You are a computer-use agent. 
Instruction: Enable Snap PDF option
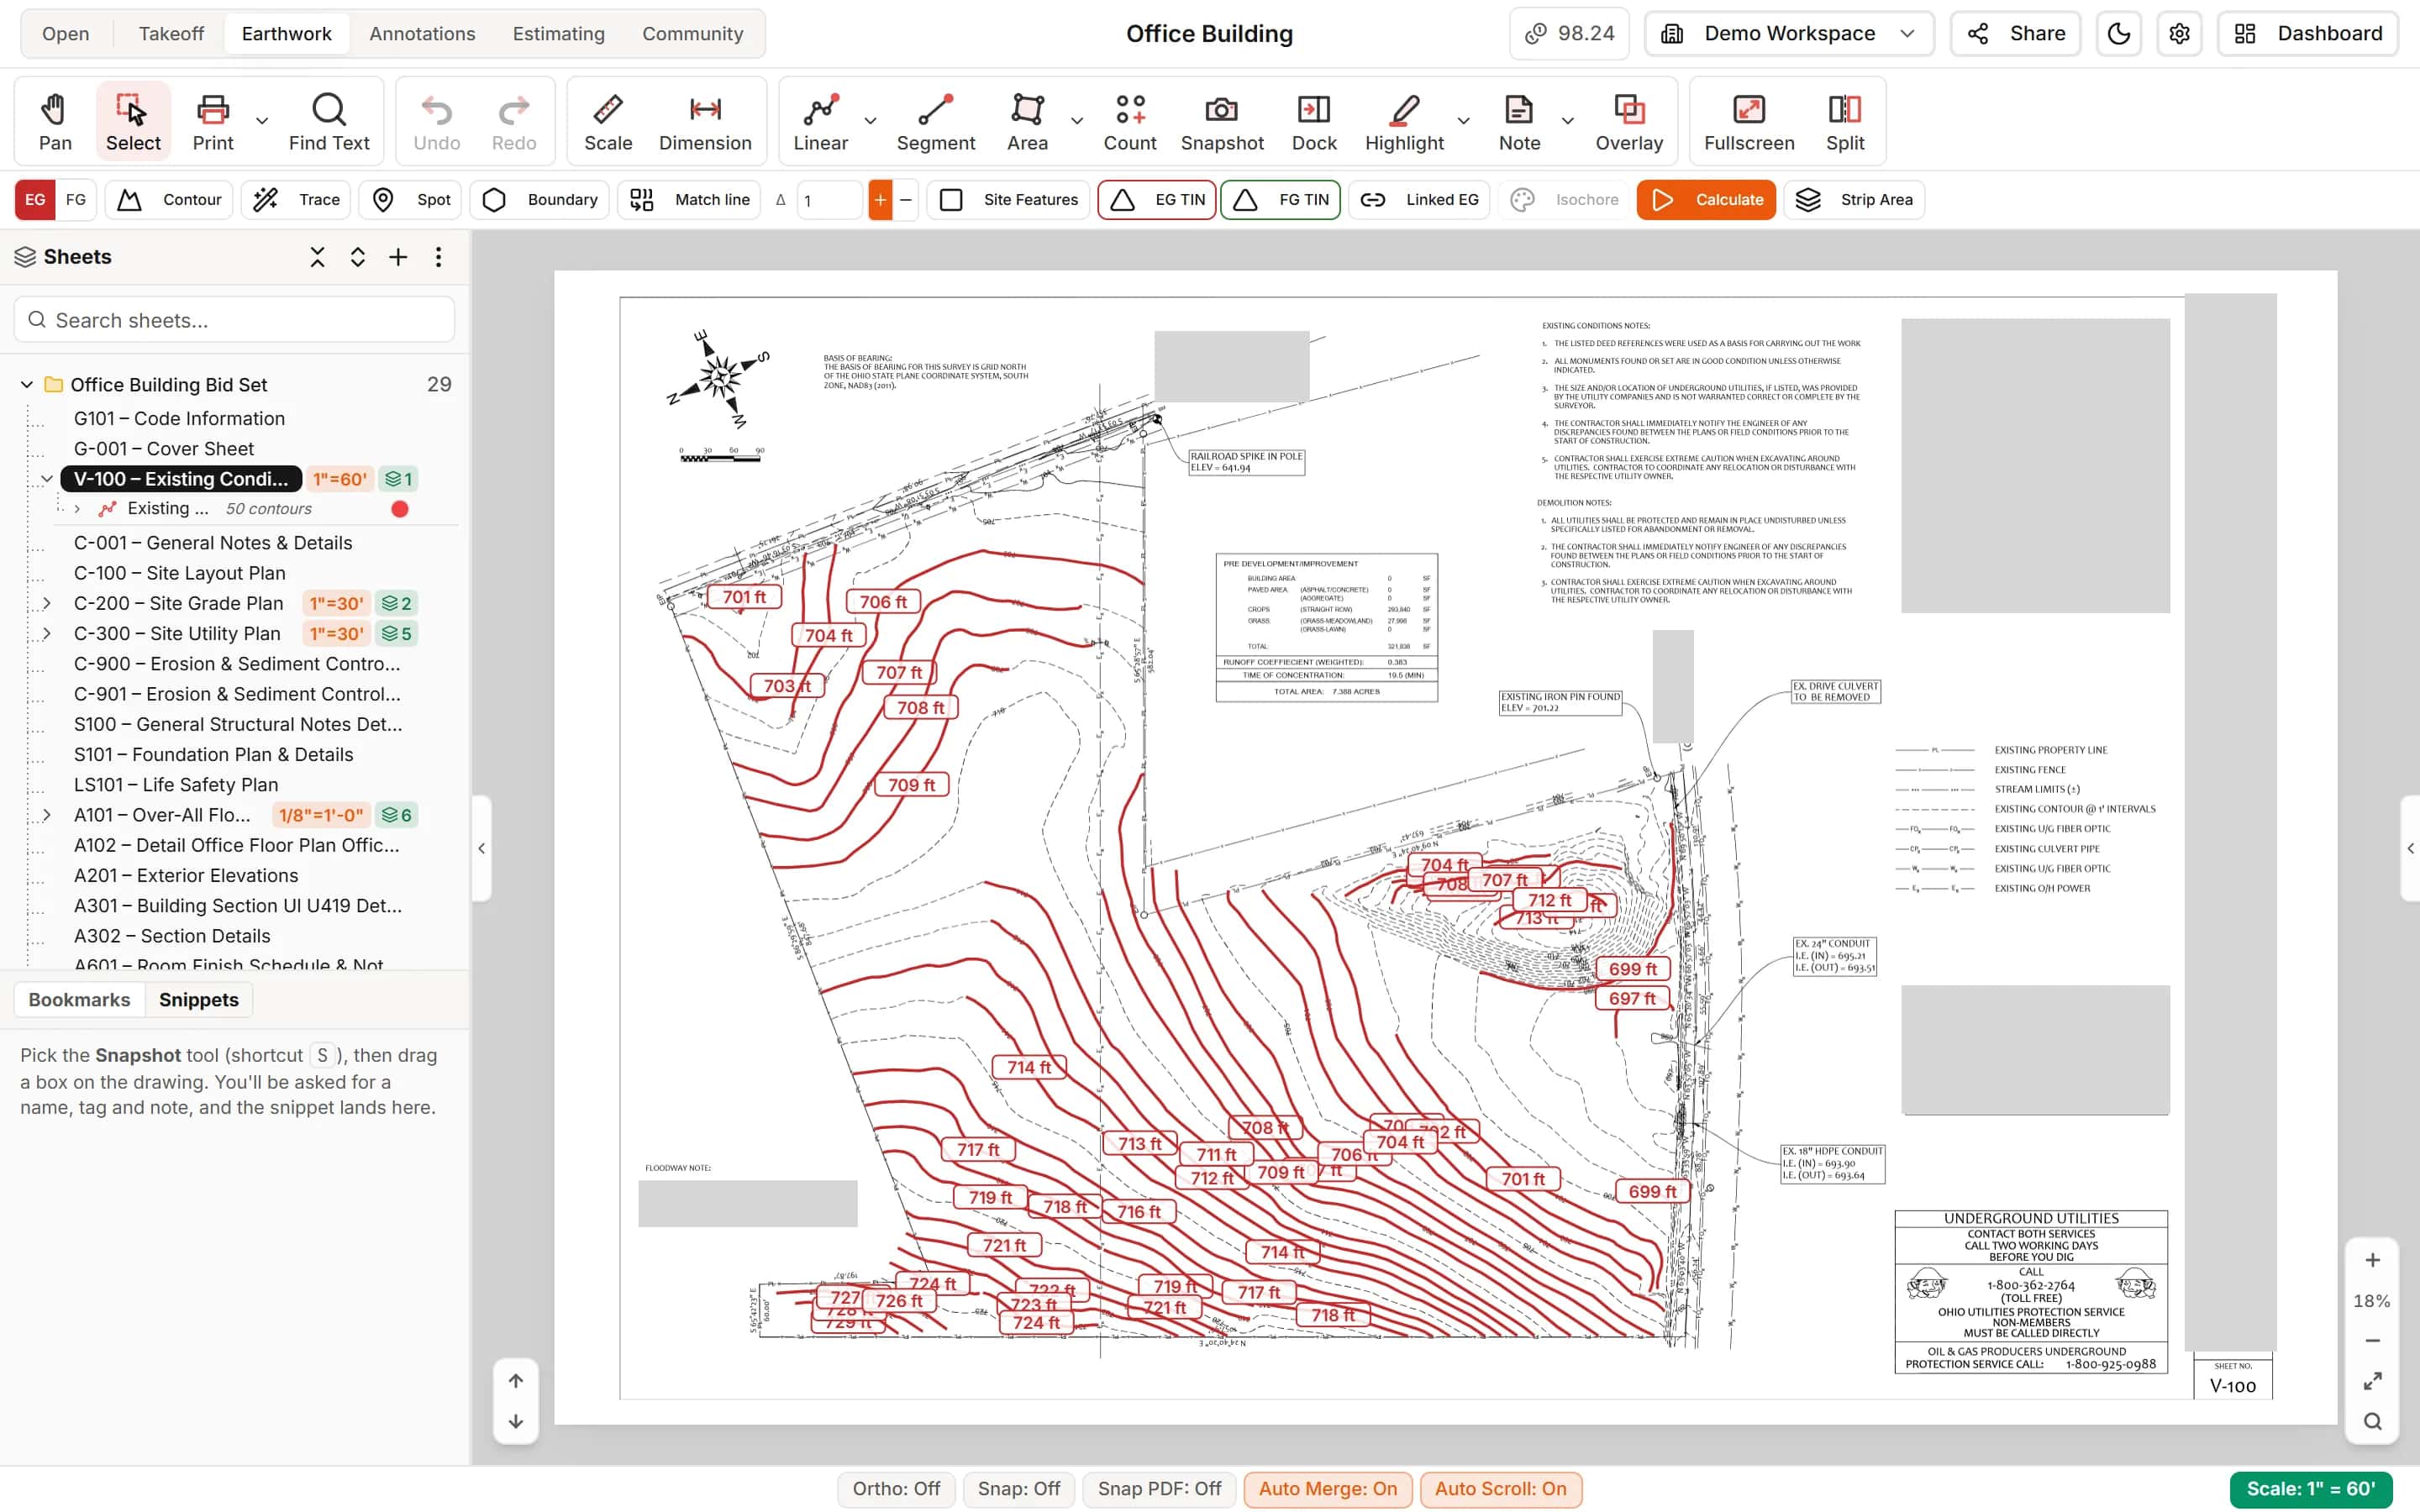pyautogui.click(x=1159, y=1489)
